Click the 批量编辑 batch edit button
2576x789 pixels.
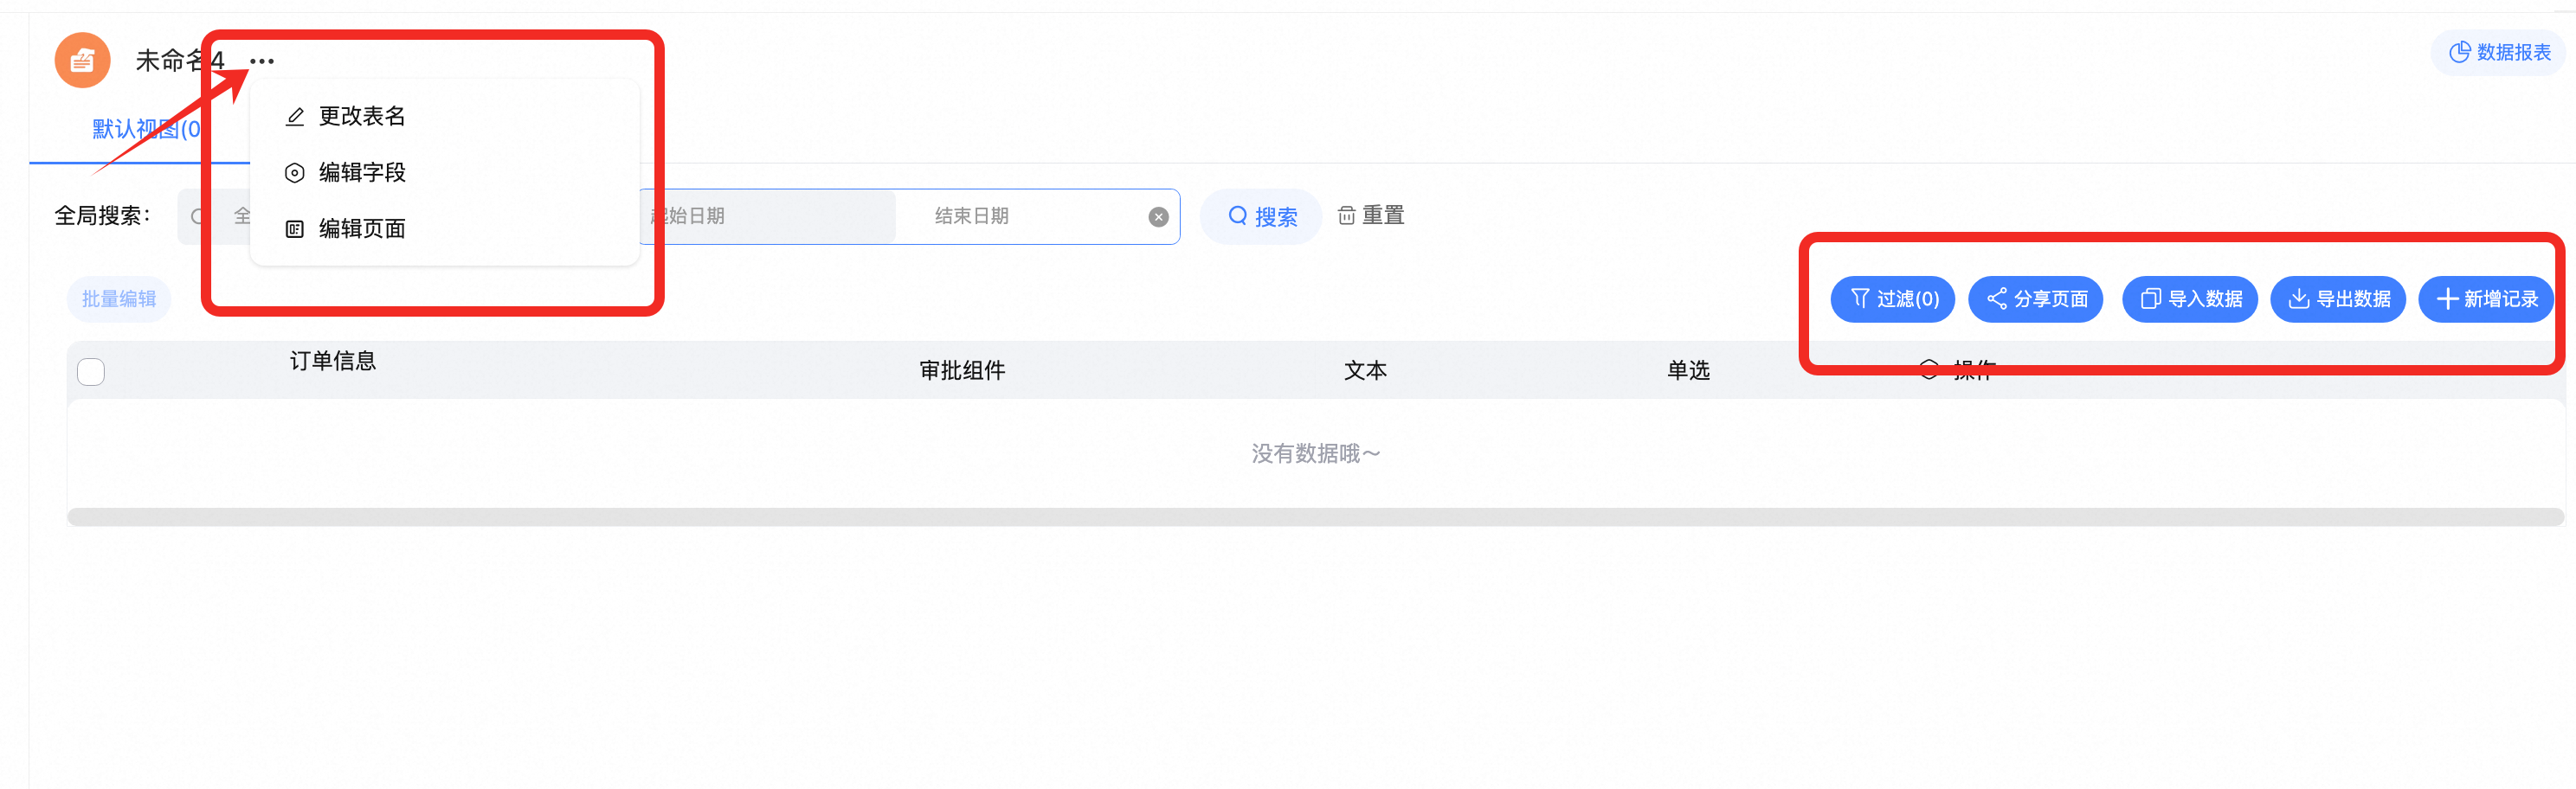pos(119,299)
